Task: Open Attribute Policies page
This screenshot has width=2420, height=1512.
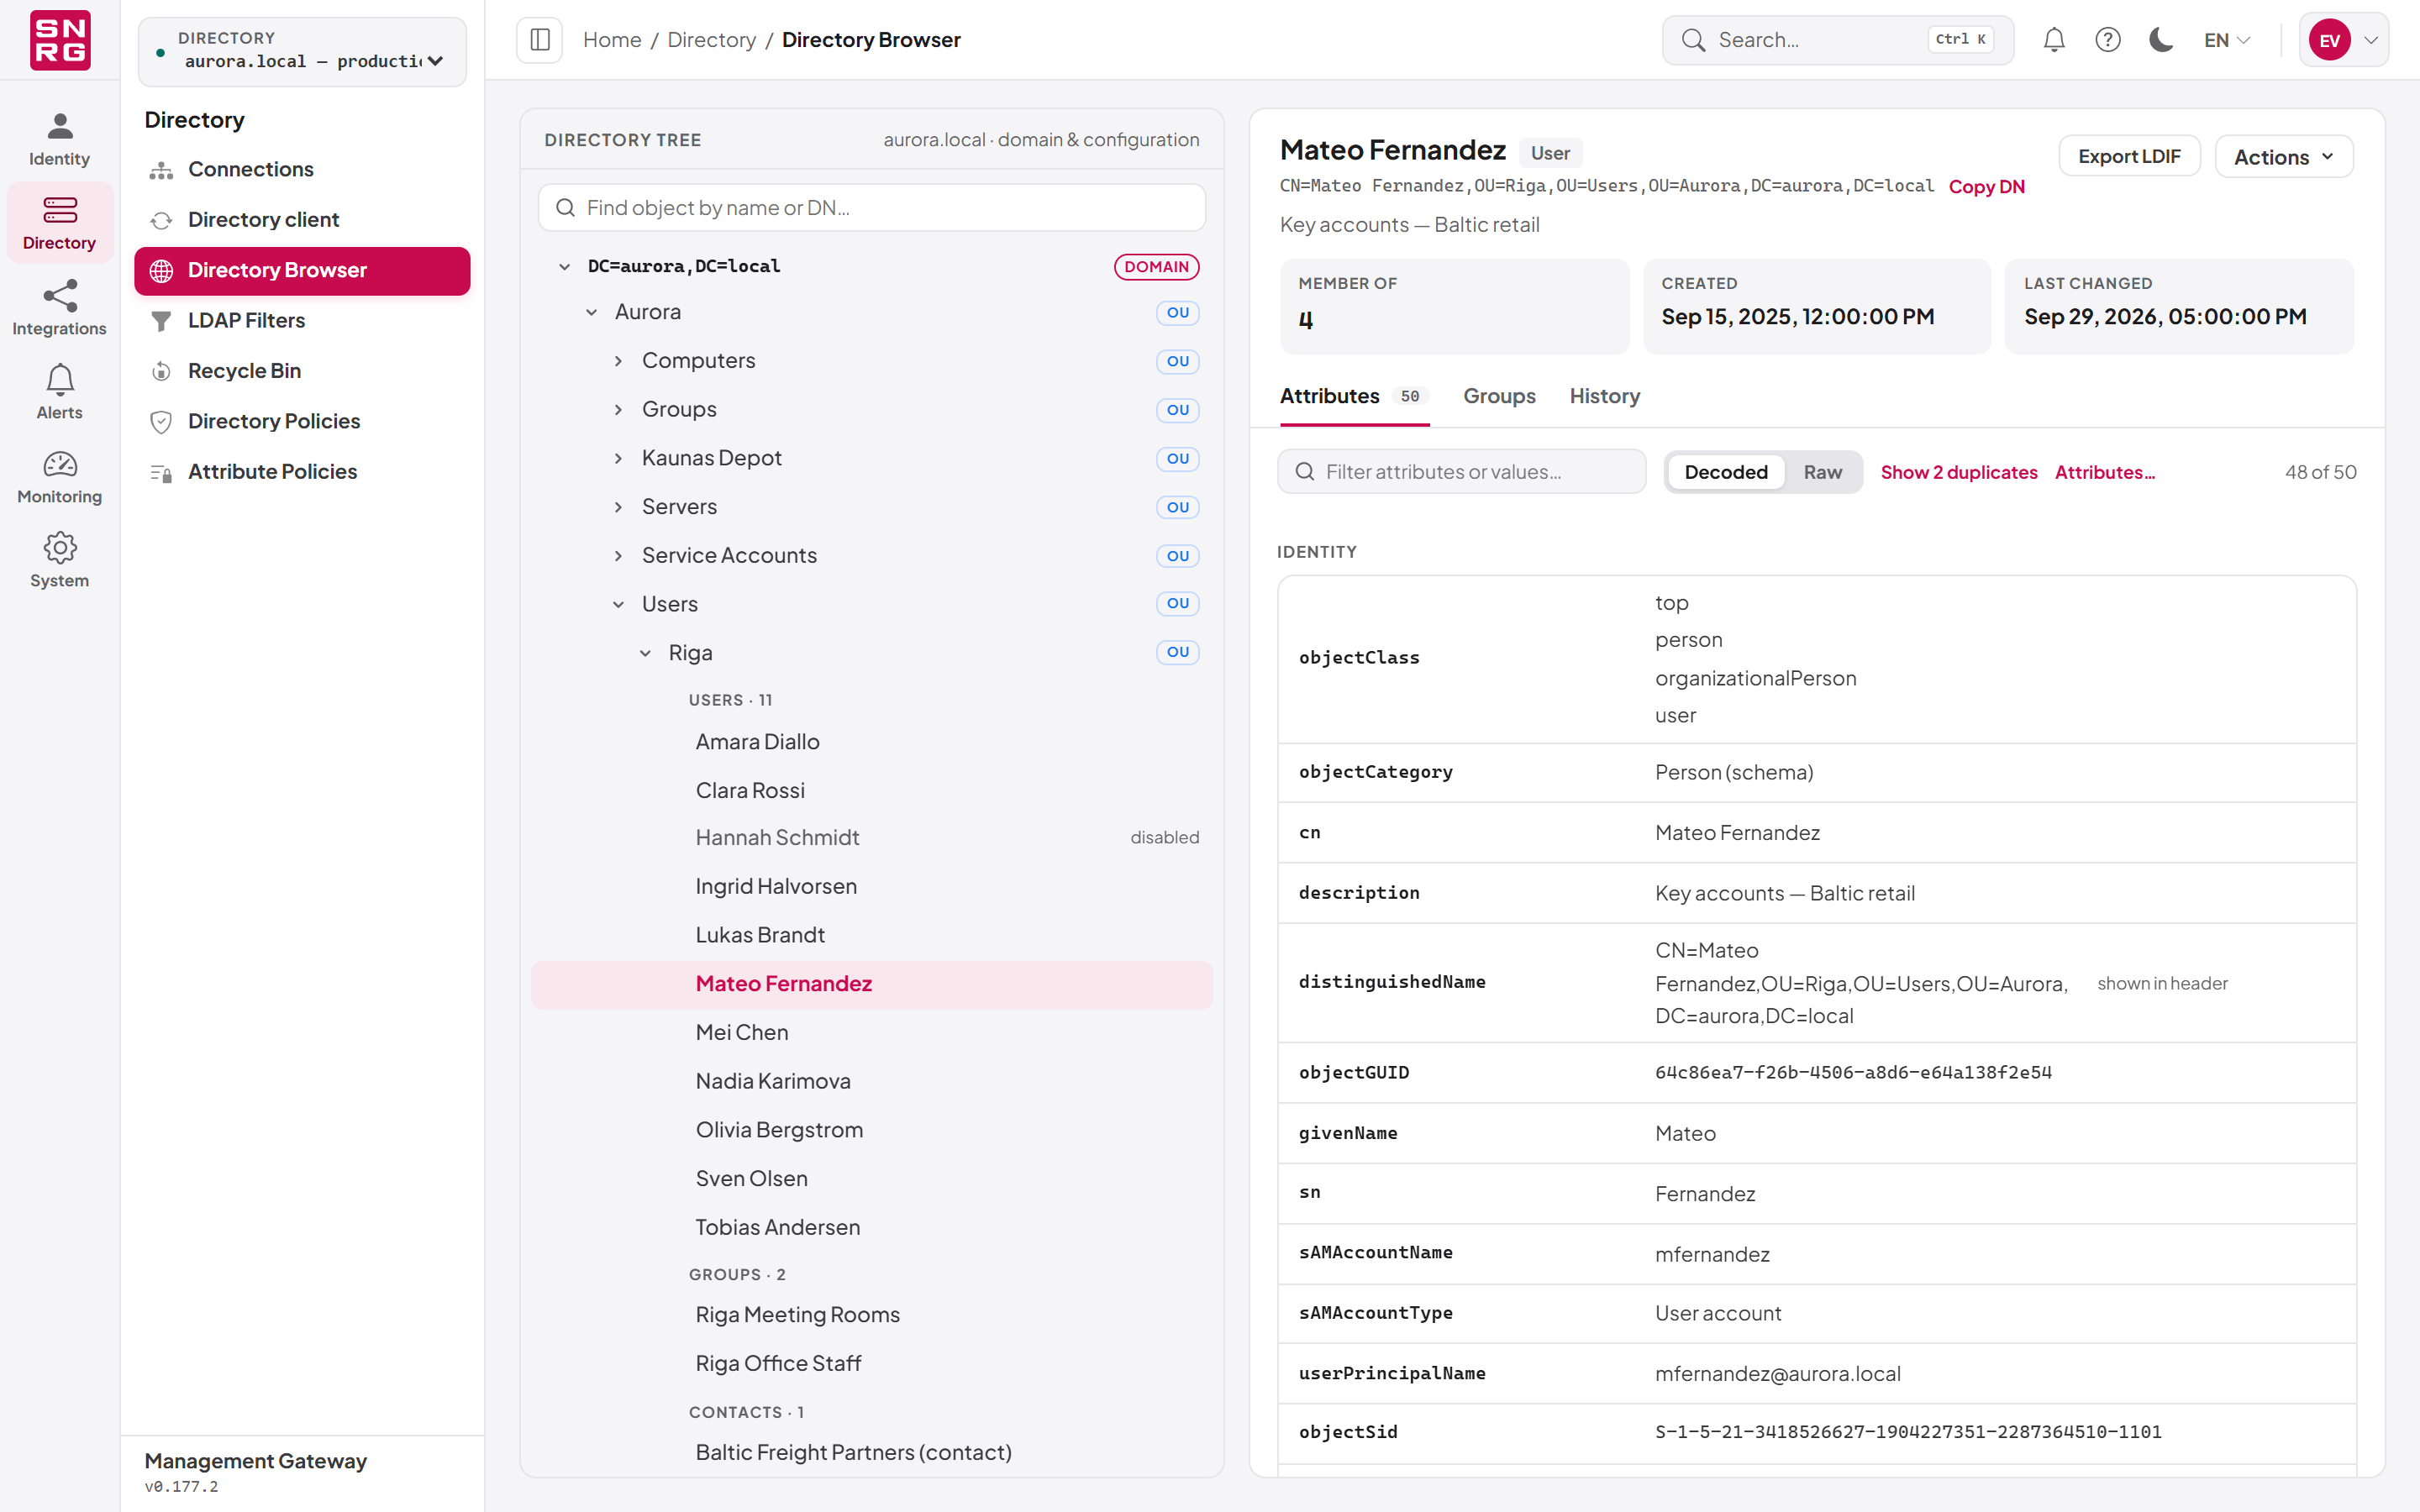Action: [x=302, y=472]
